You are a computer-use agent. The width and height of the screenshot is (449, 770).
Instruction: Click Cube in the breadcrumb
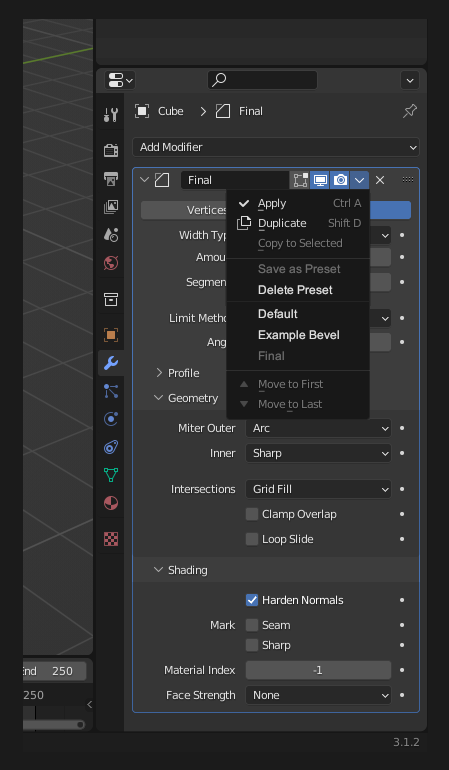(170, 111)
